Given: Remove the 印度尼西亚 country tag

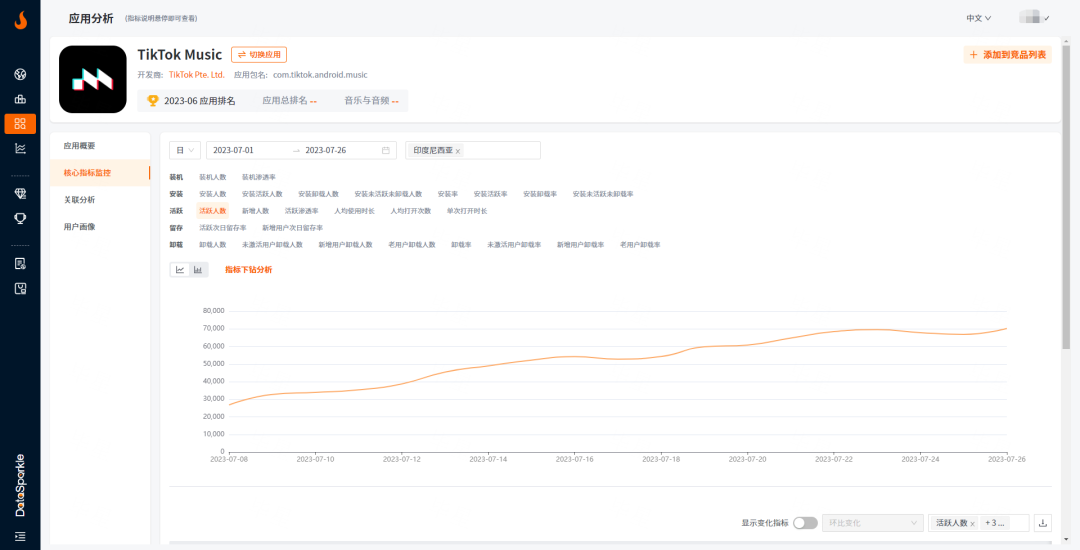Looking at the screenshot, I should 458,151.
